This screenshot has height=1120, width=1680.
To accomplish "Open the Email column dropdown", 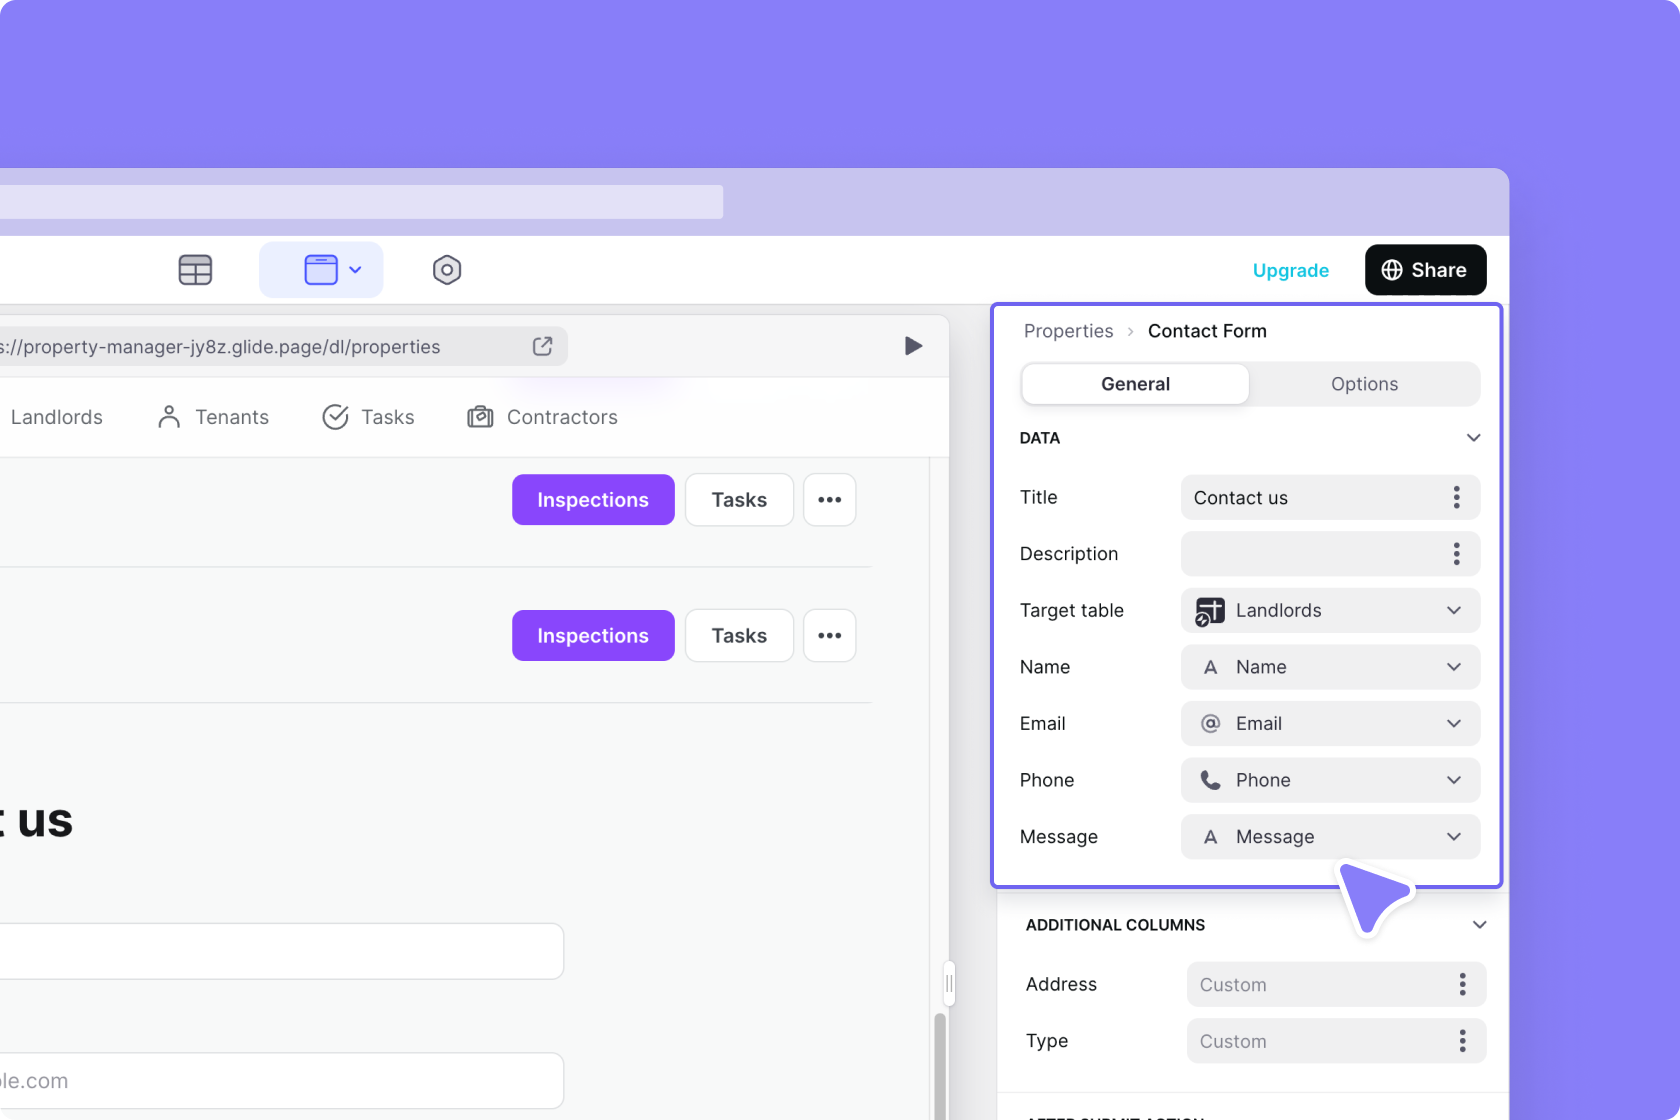I will [1330, 724].
